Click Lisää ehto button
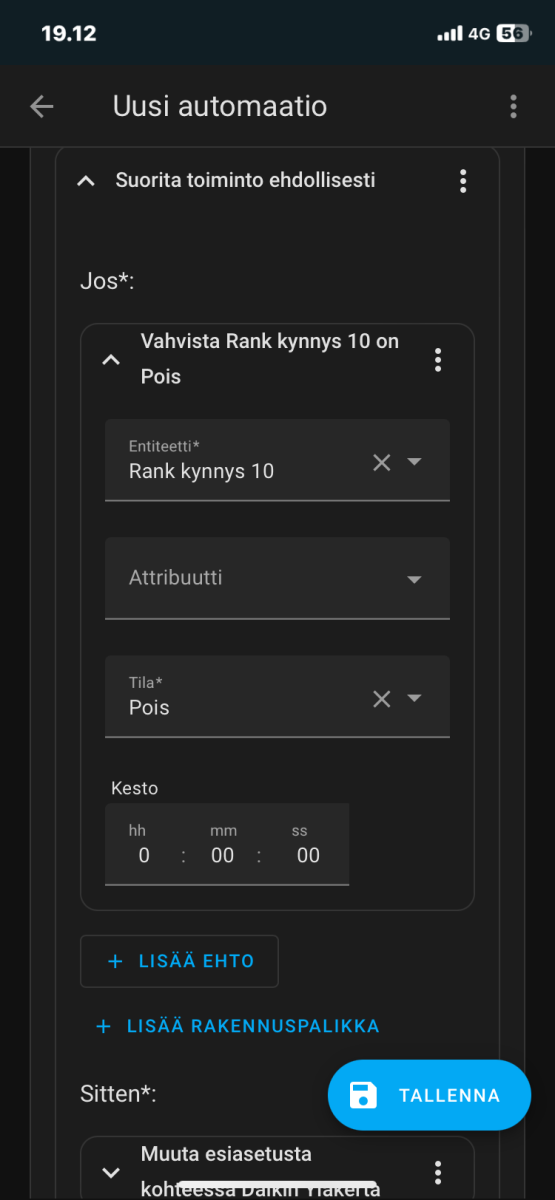Image resolution: width=555 pixels, height=1200 pixels. tap(179, 961)
